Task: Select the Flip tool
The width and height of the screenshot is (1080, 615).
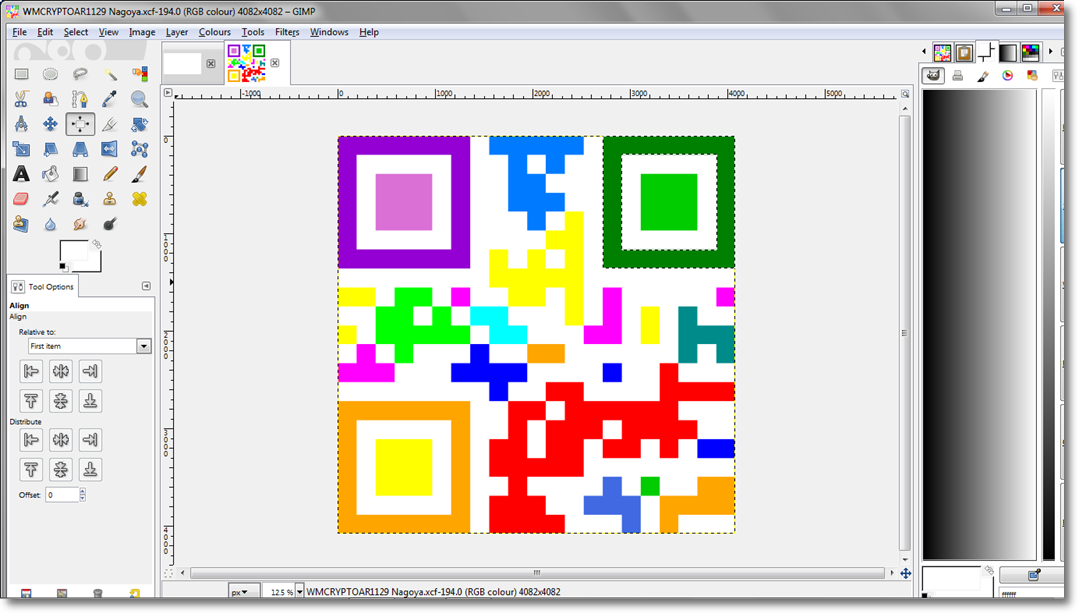Action: point(110,149)
